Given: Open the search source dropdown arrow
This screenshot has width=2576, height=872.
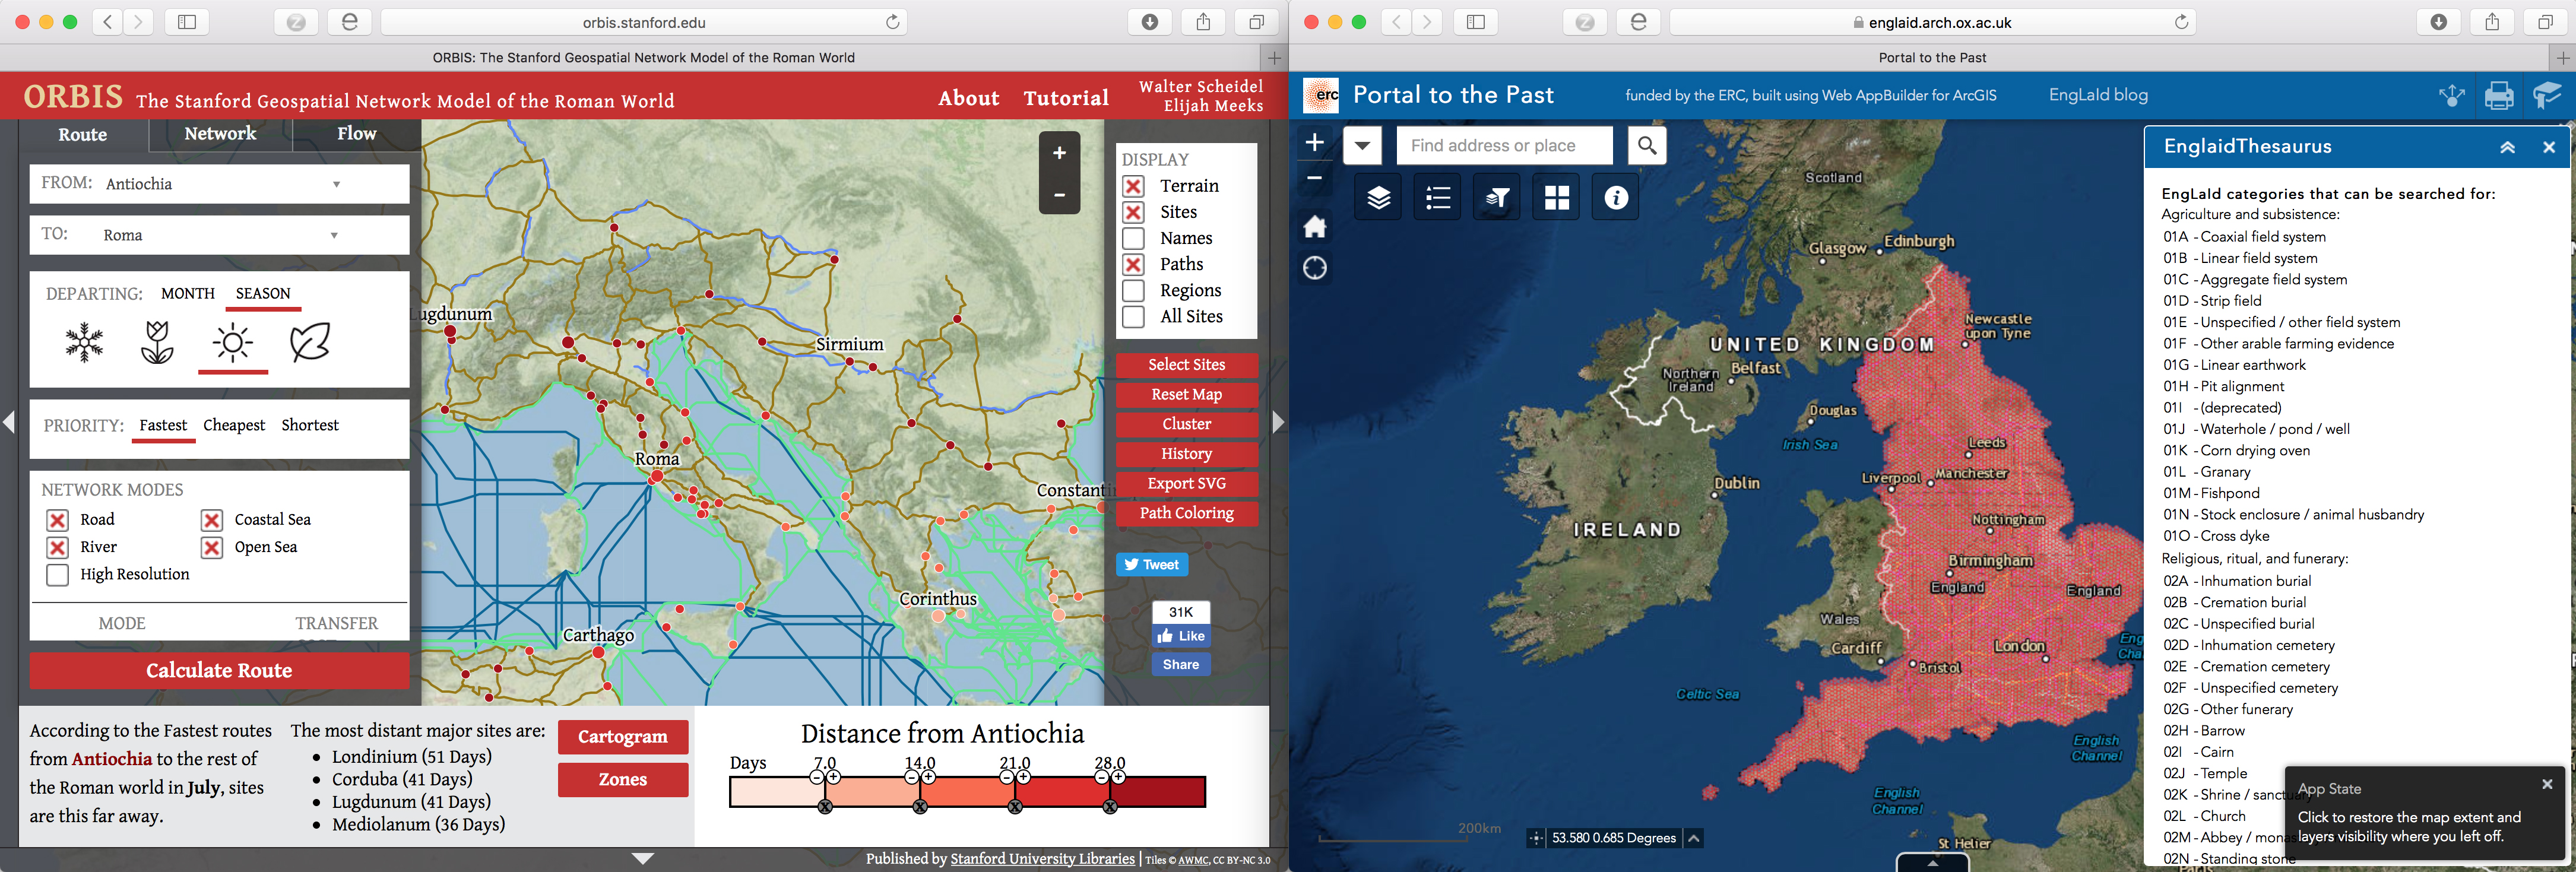Looking at the screenshot, I should (x=1362, y=146).
